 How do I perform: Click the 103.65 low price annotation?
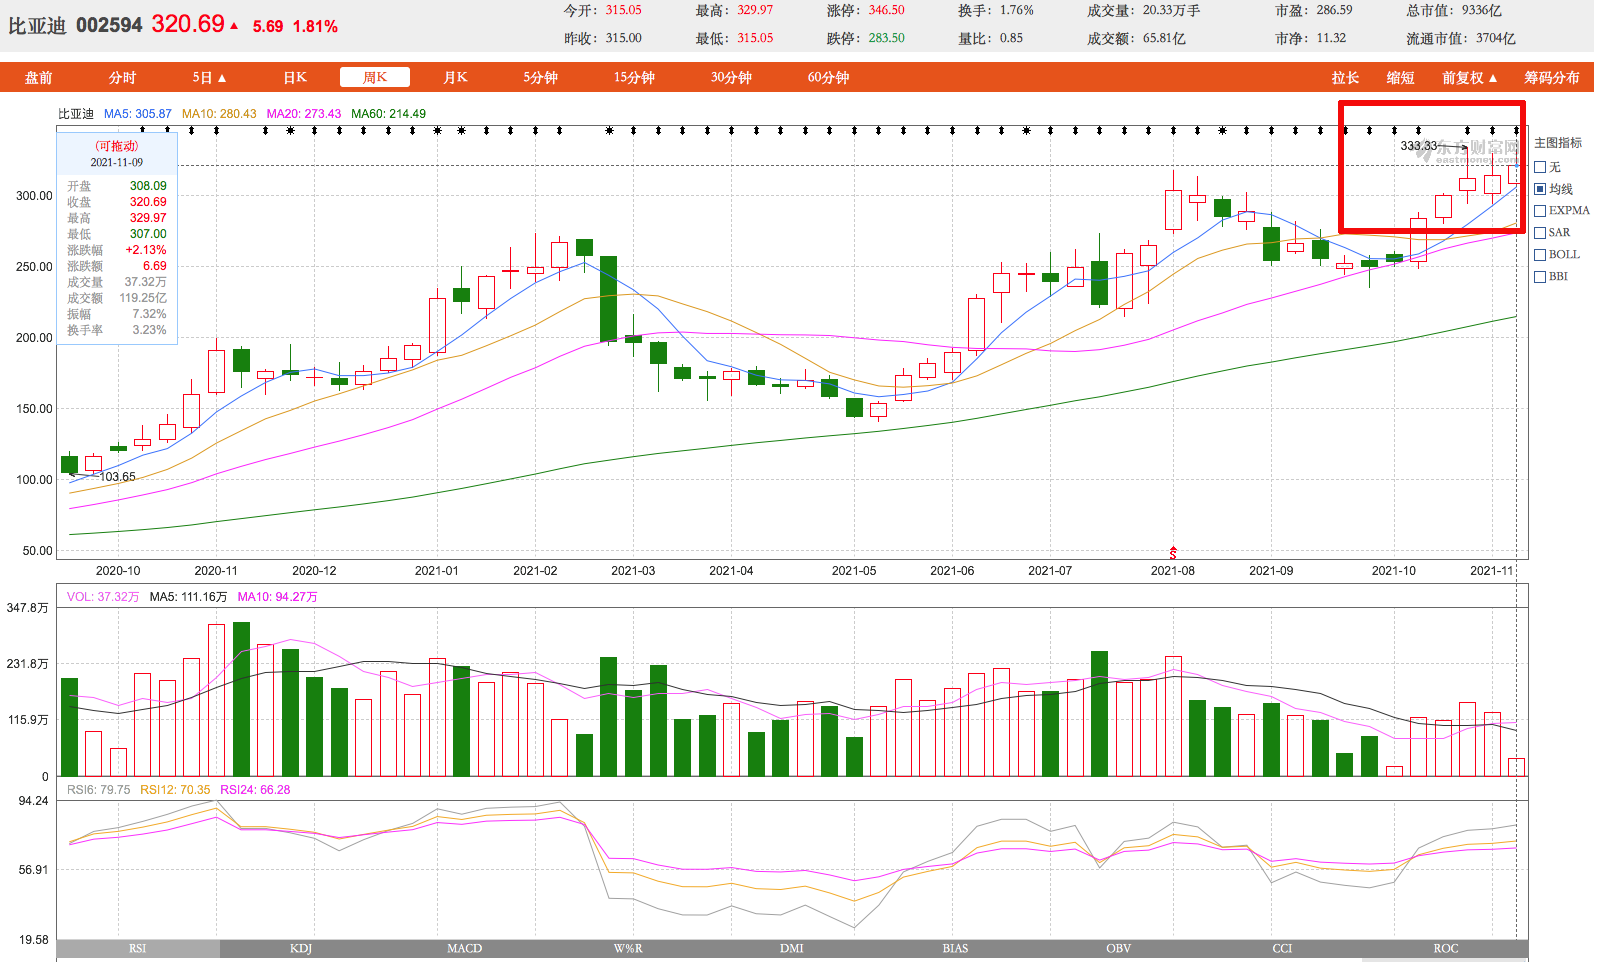[x=117, y=477]
